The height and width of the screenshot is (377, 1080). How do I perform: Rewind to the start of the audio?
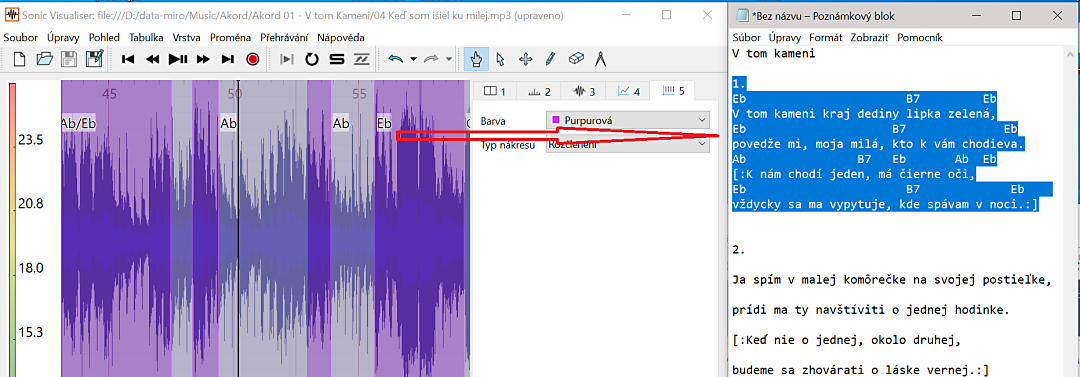click(x=128, y=59)
